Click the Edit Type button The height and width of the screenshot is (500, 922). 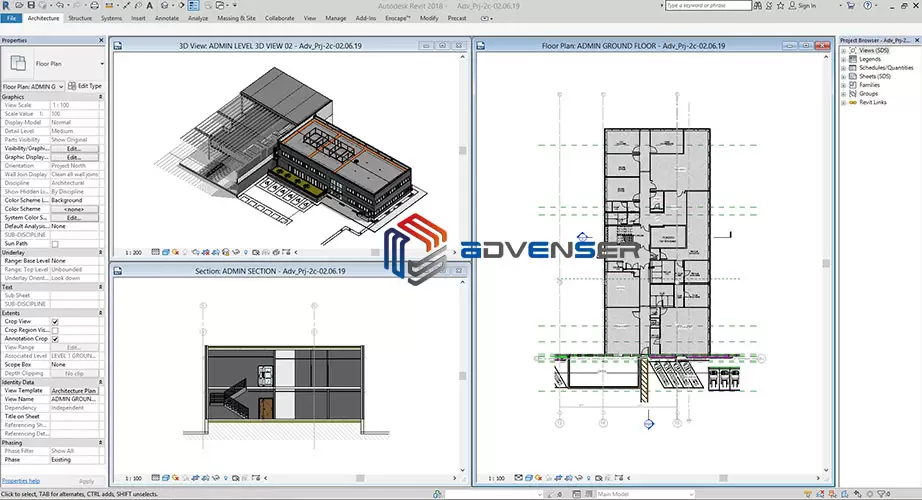[x=85, y=86]
